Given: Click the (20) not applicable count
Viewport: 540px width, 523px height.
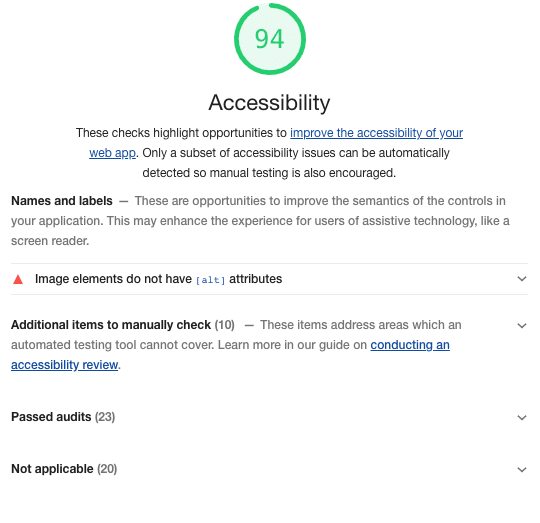Looking at the screenshot, I should 107,469.
